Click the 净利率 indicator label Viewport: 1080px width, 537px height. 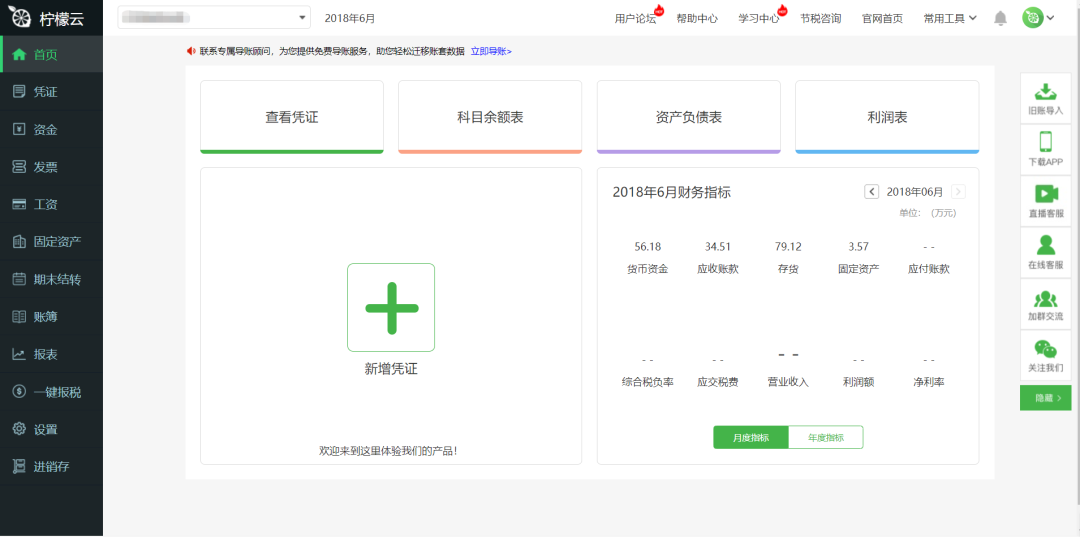pos(928,382)
